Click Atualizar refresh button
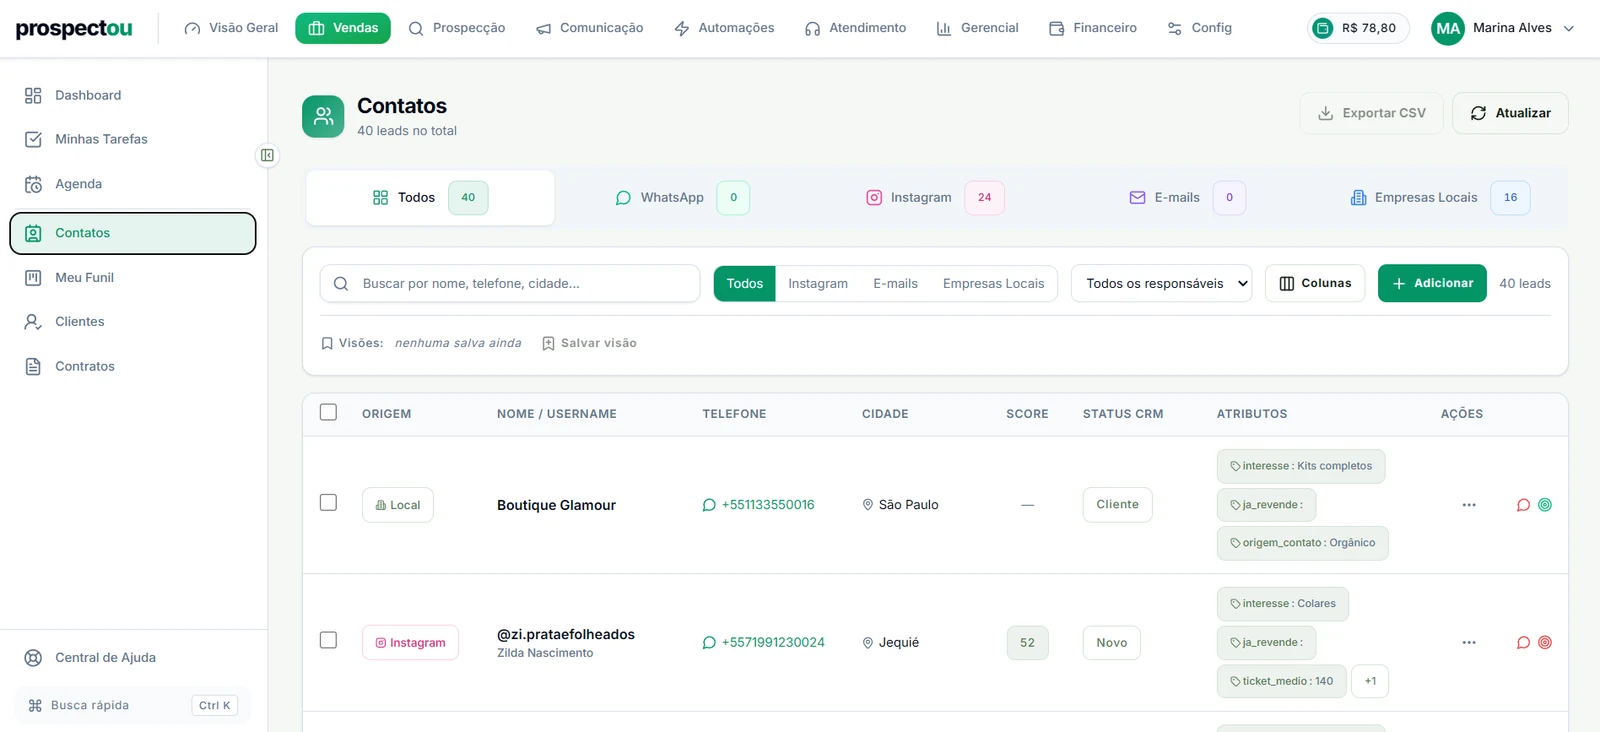This screenshot has height=732, width=1600. pyautogui.click(x=1510, y=113)
